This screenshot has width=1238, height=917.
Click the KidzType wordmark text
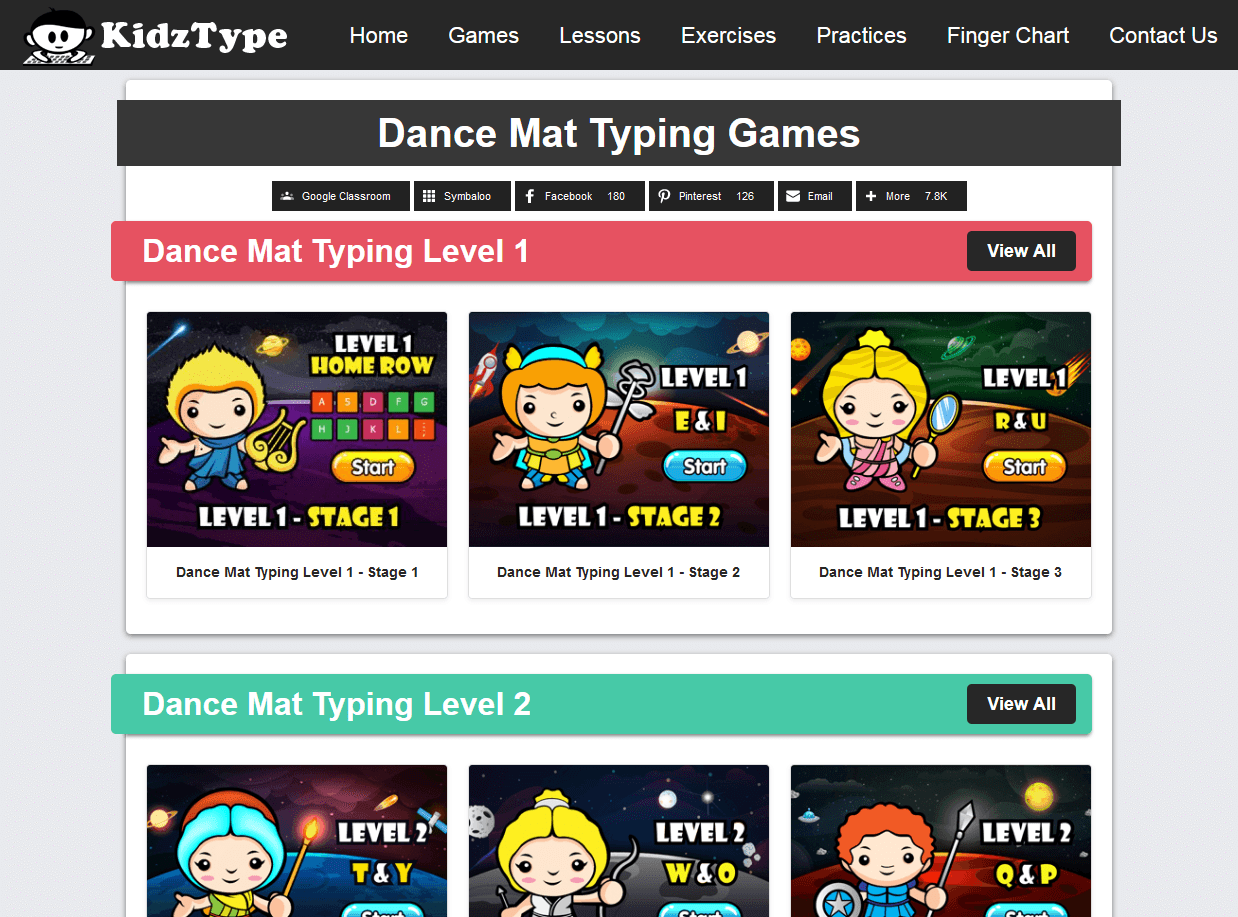pos(194,37)
